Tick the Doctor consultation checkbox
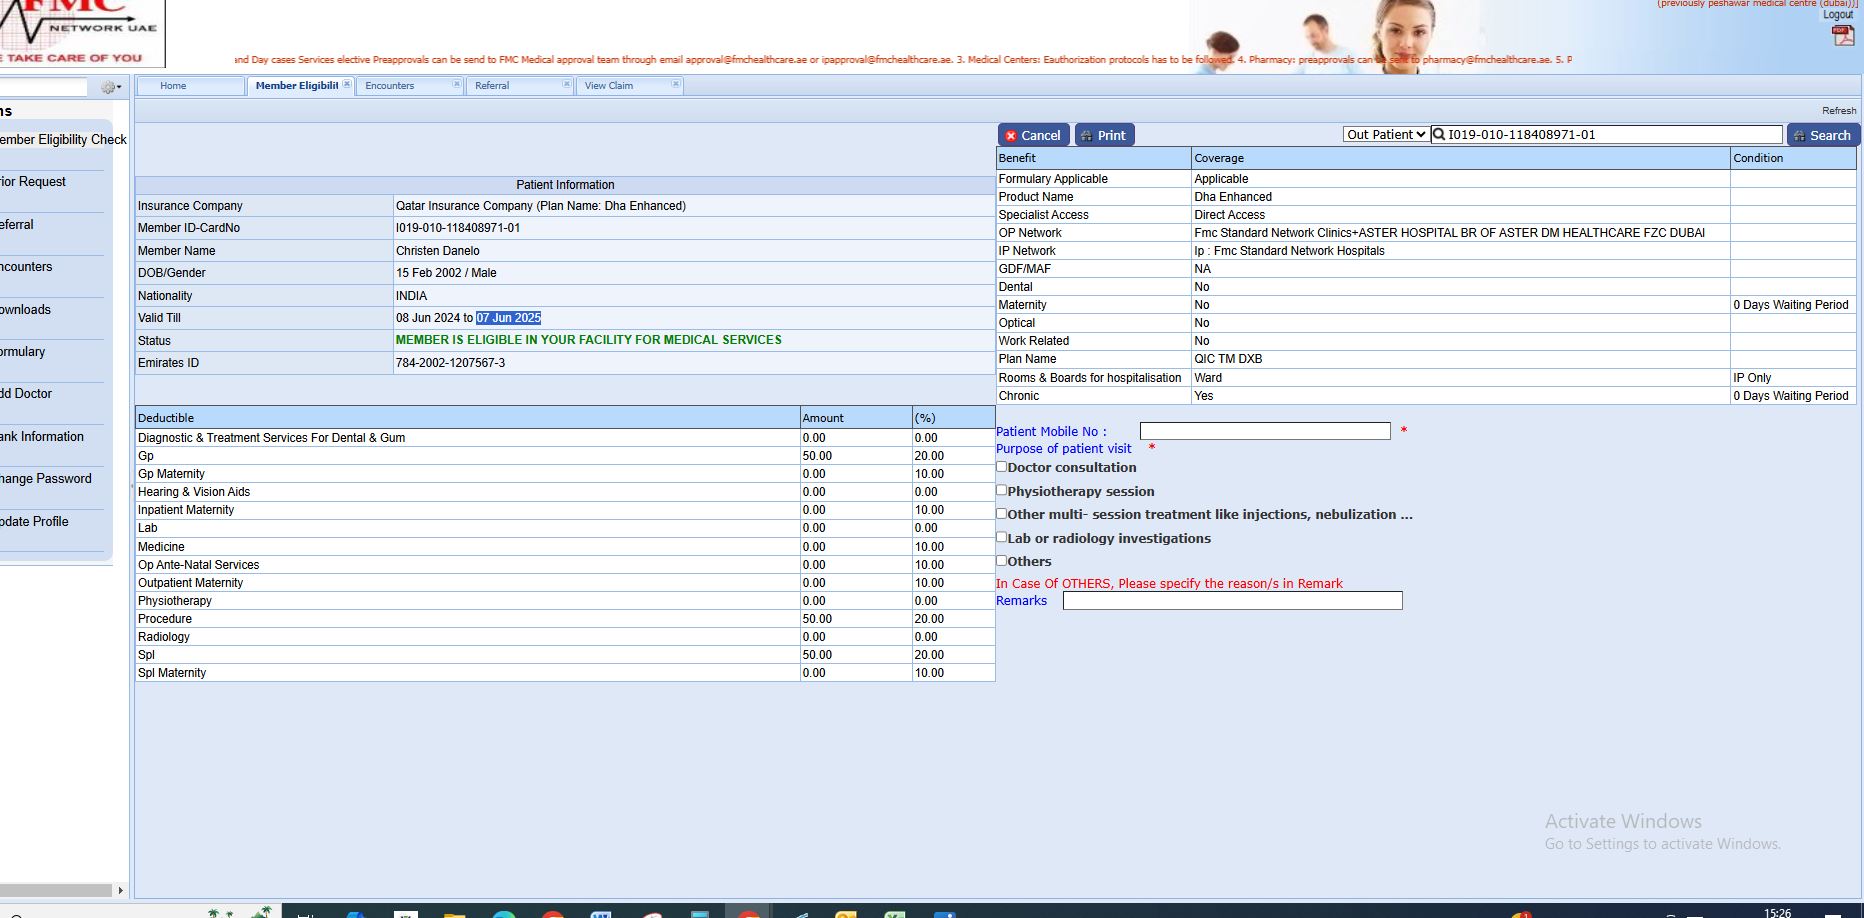1864x918 pixels. point(1002,467)
